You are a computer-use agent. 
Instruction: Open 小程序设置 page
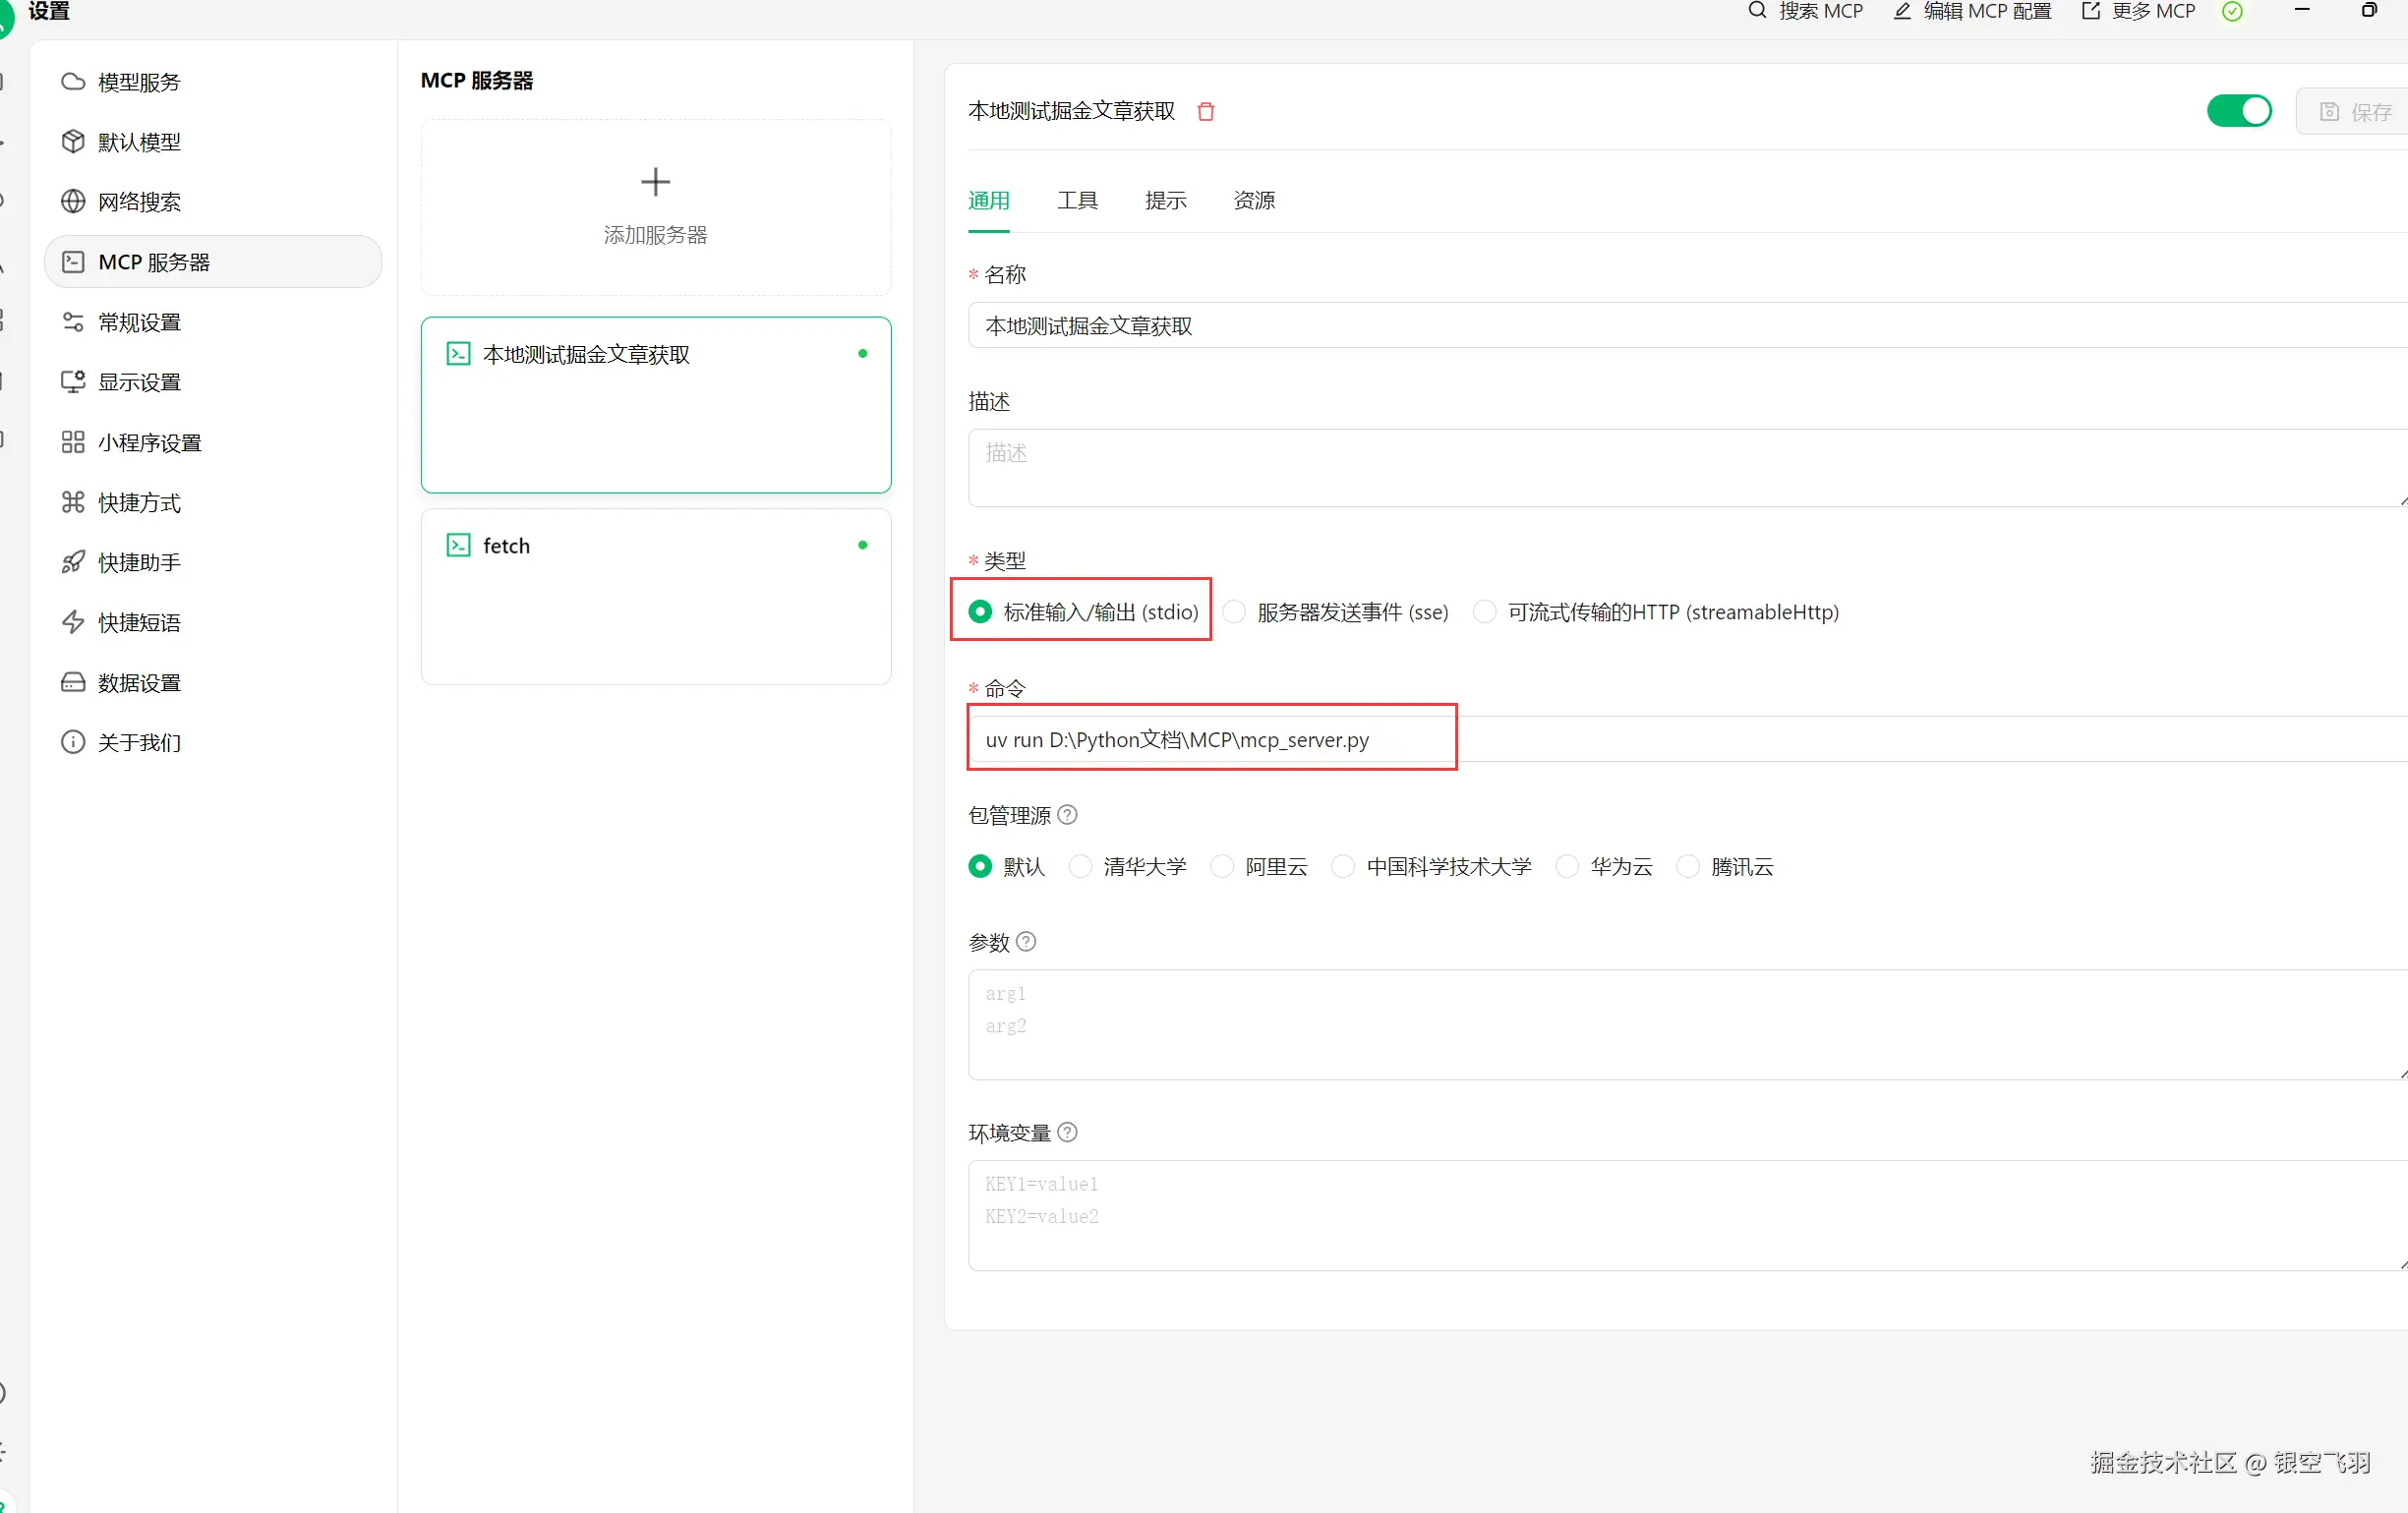(x=213, y=442)
